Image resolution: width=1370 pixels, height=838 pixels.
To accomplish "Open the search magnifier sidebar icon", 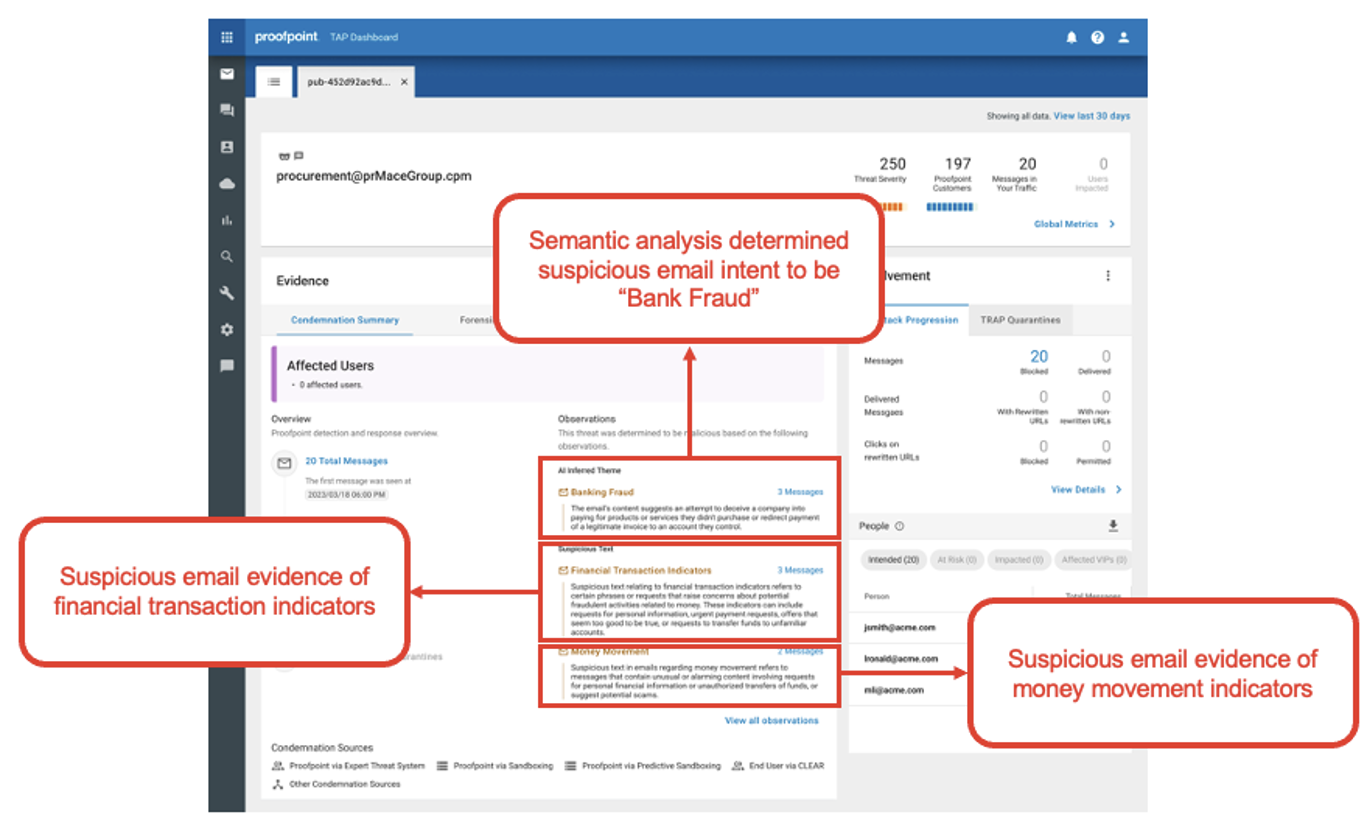I will (x=227, y=257).
